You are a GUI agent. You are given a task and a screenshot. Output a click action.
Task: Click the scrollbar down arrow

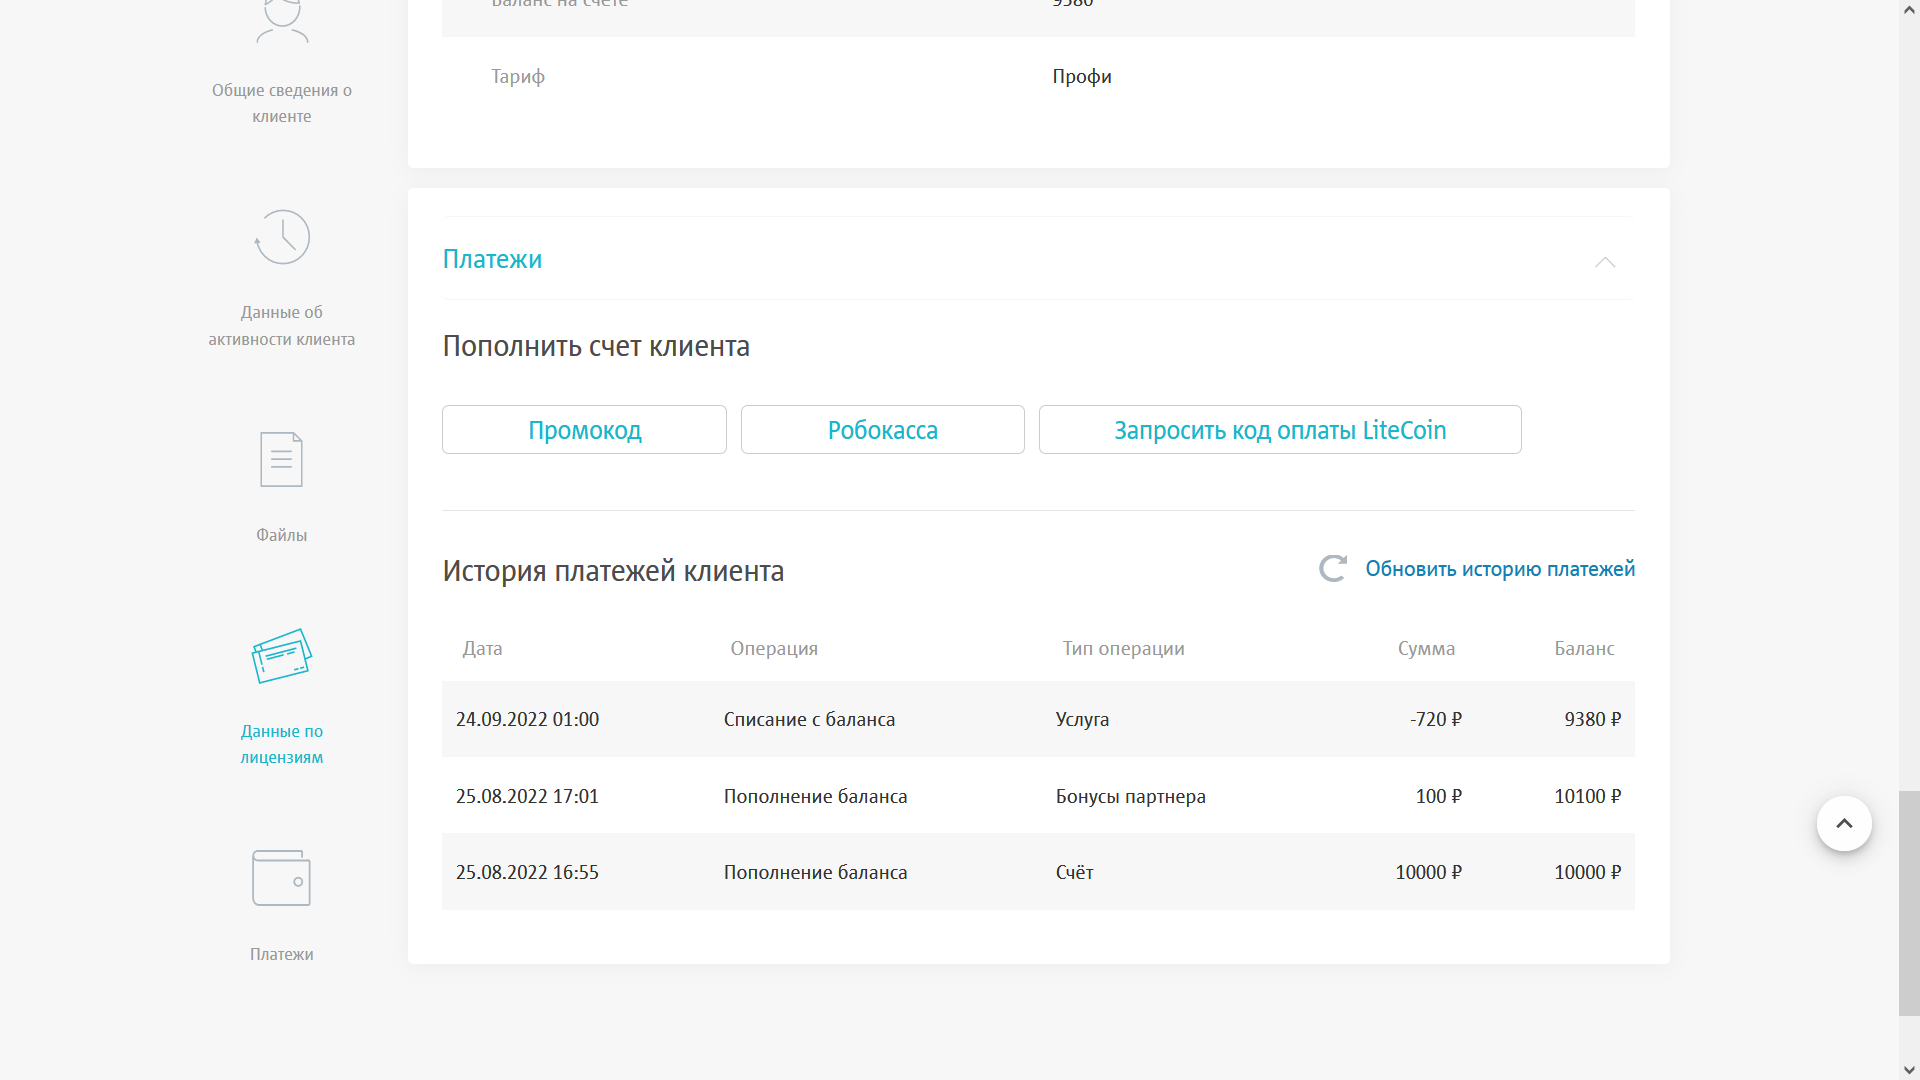[x=1909, y=1070]
